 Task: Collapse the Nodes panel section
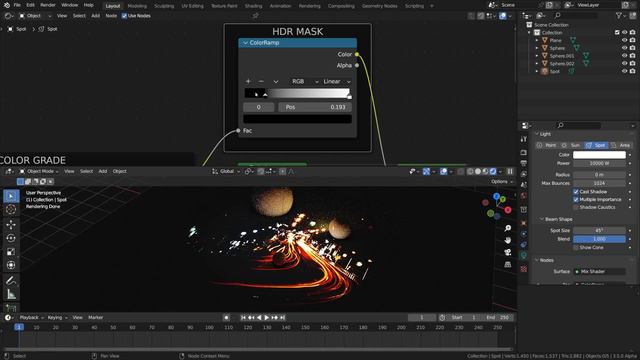coord(537,260)
